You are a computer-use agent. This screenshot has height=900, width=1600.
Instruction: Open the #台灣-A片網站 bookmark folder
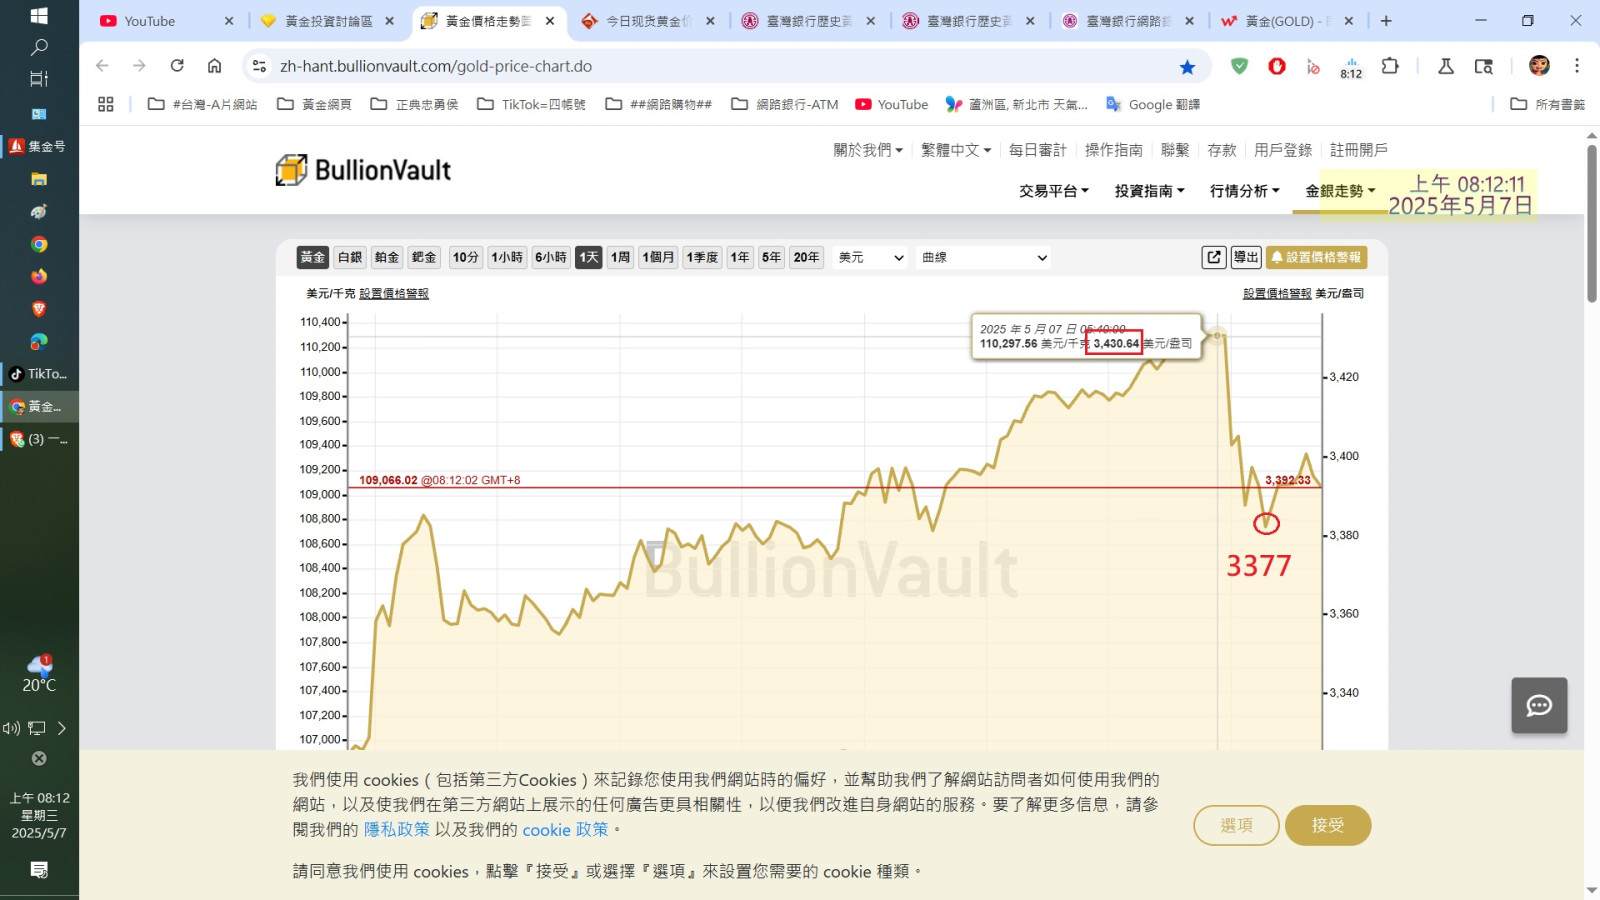tap(203, 104)
